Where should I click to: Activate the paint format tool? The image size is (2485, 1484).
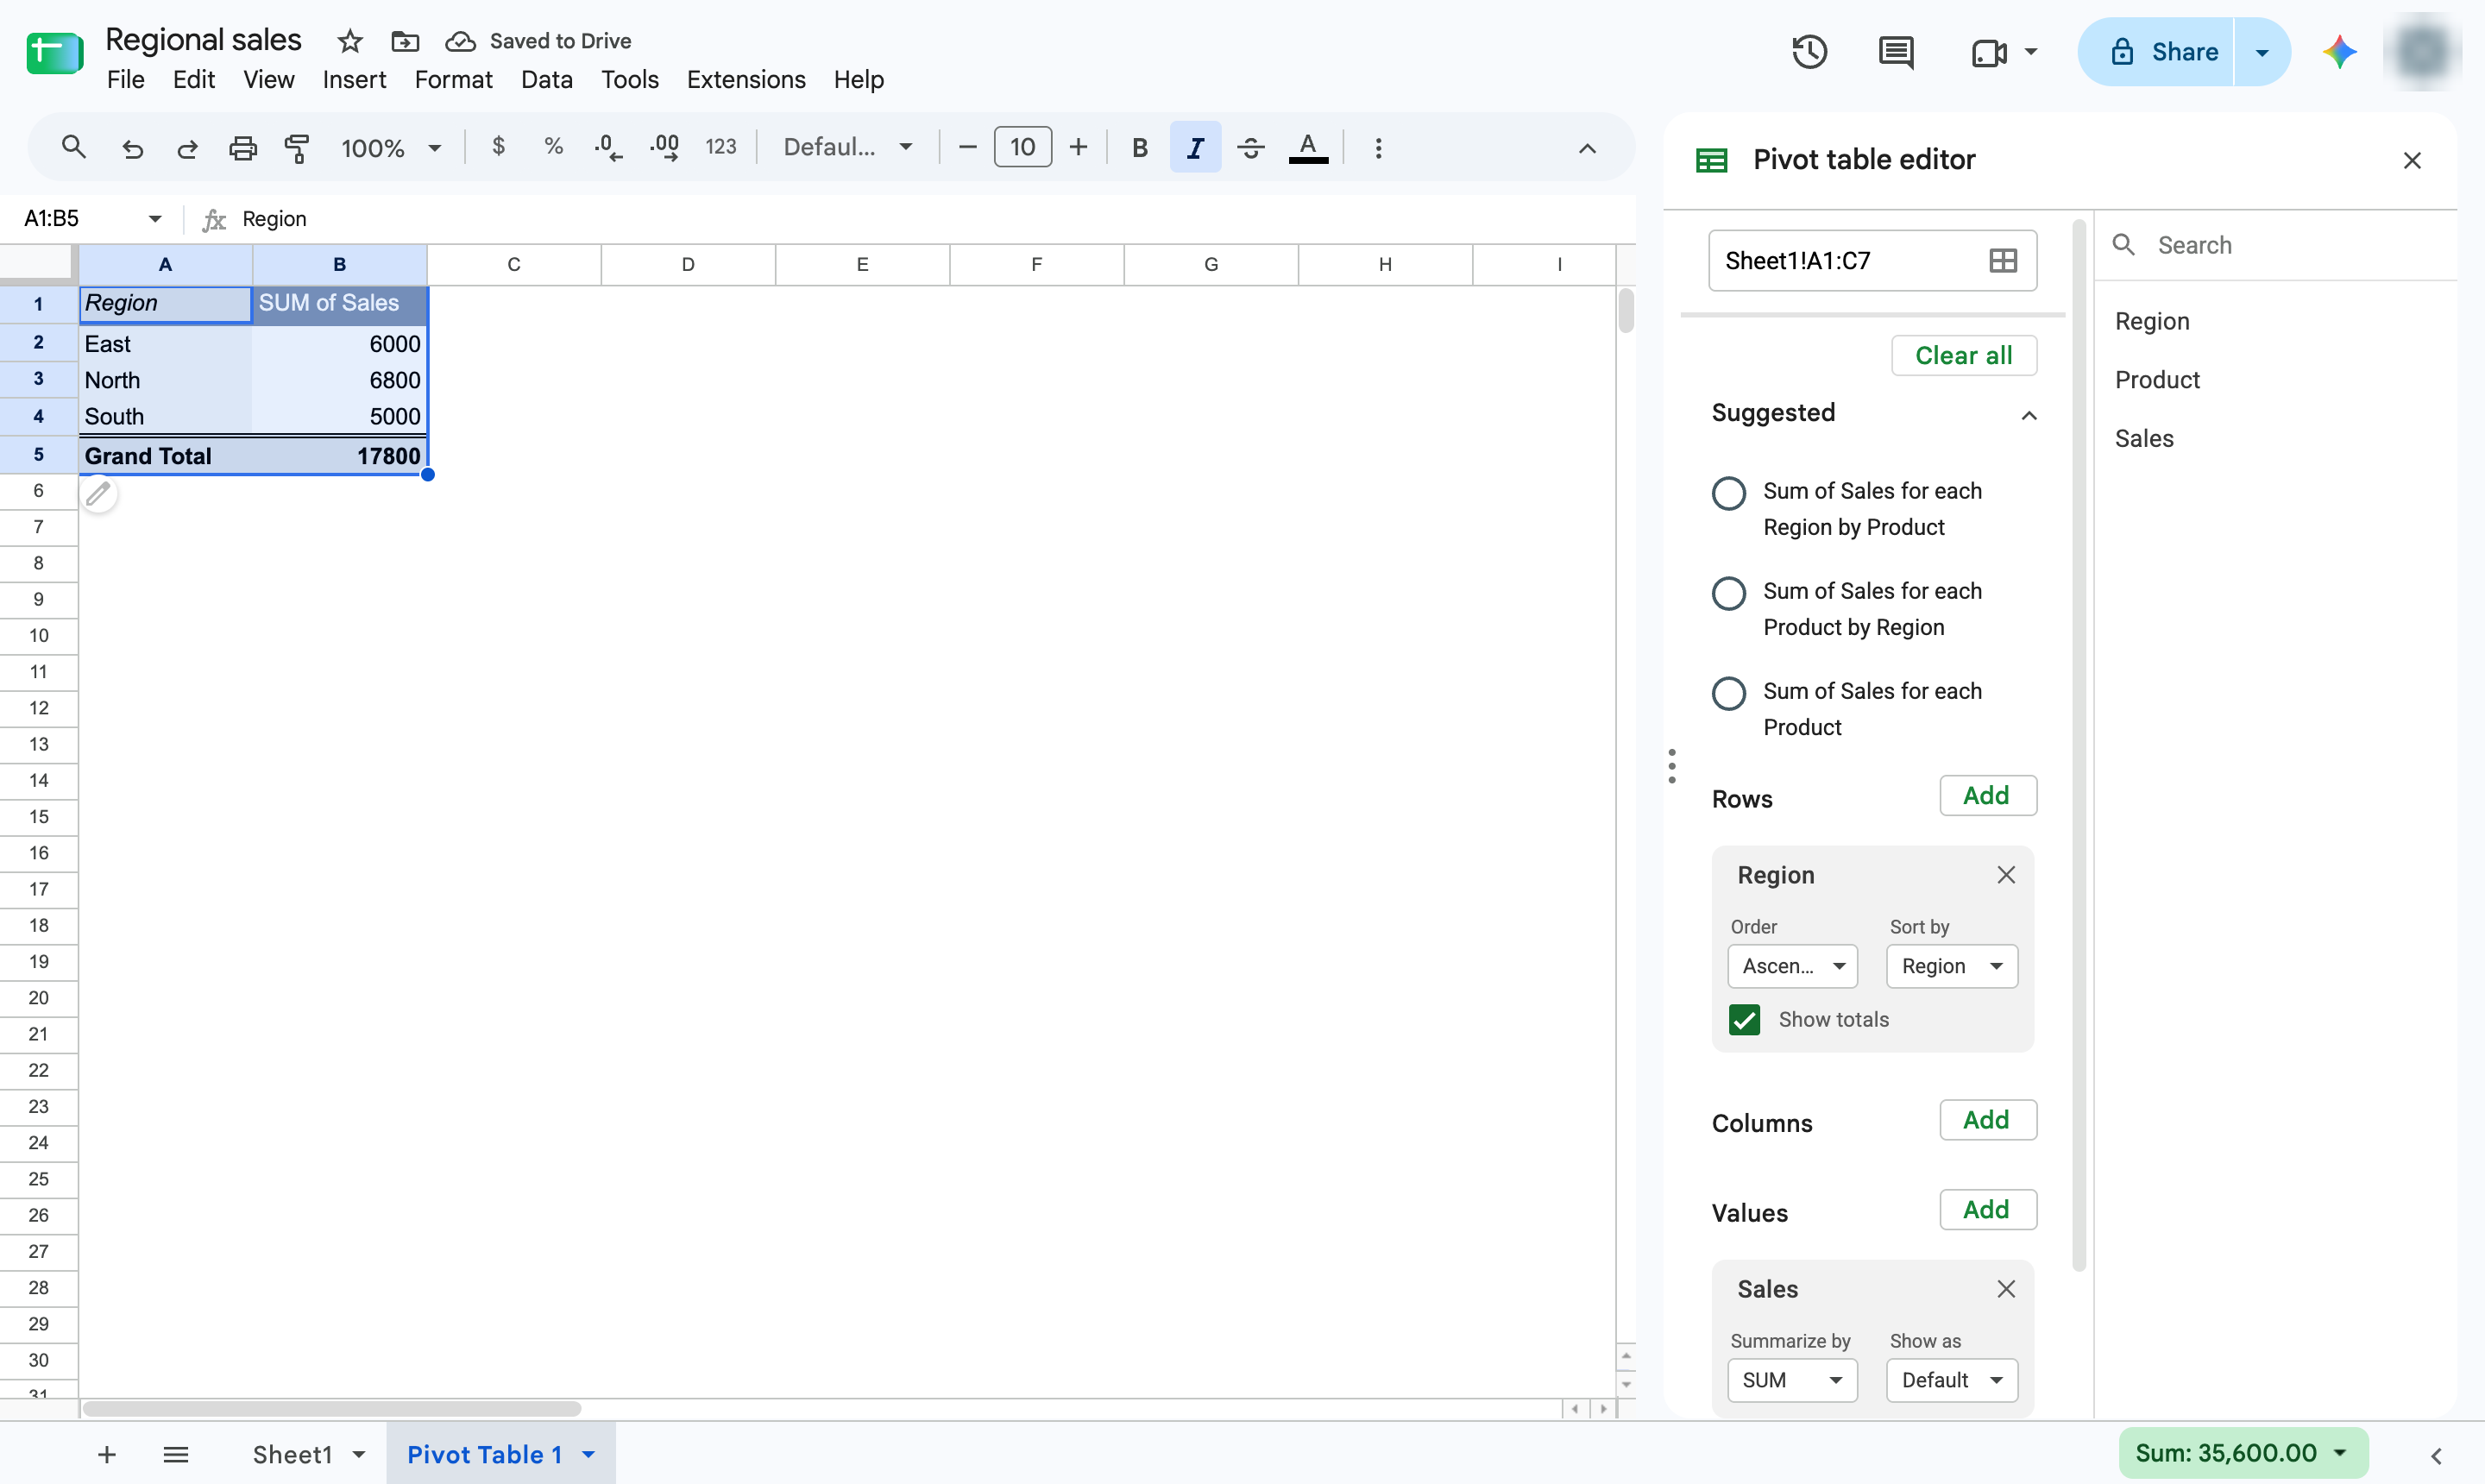coord(297,148)
